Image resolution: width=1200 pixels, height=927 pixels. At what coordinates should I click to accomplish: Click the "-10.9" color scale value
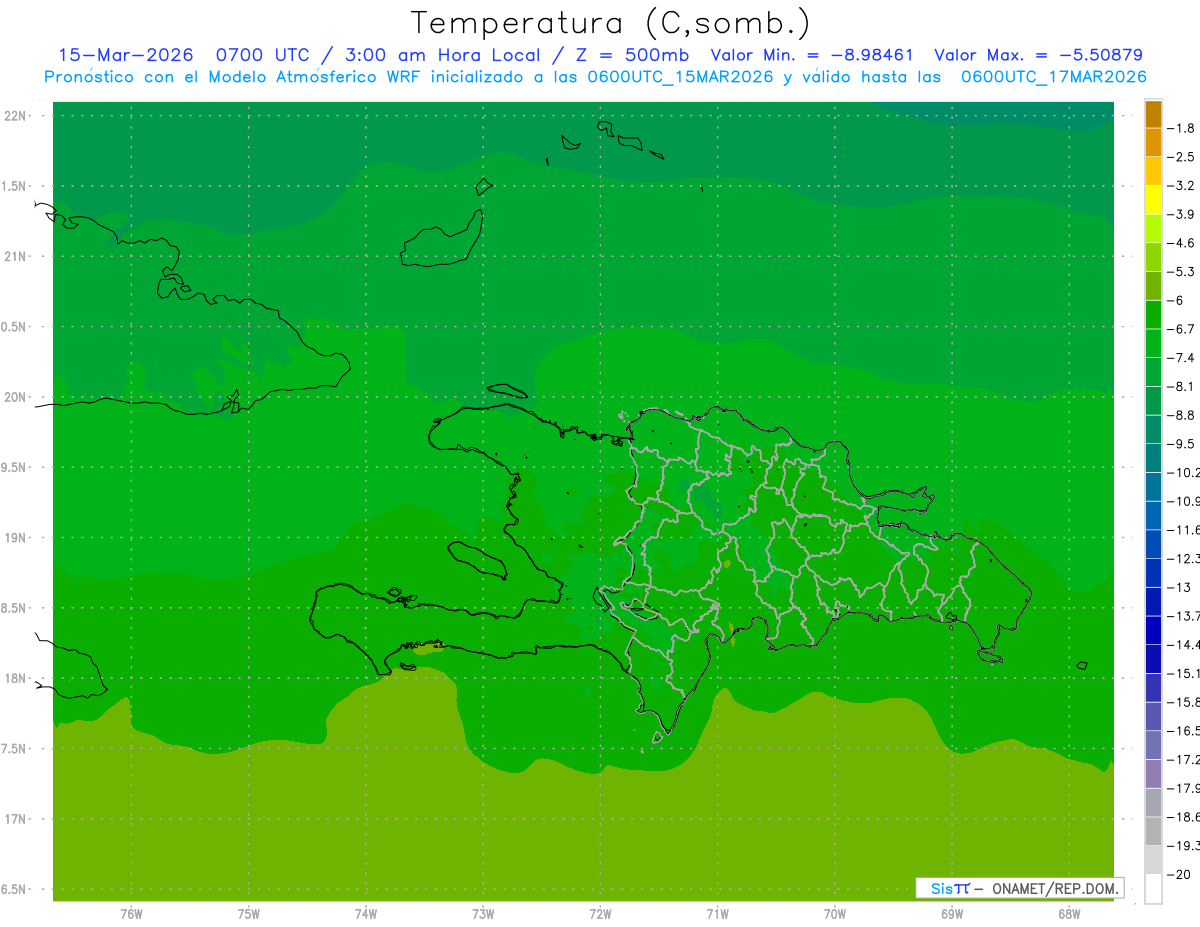[x=1184, y=501]
